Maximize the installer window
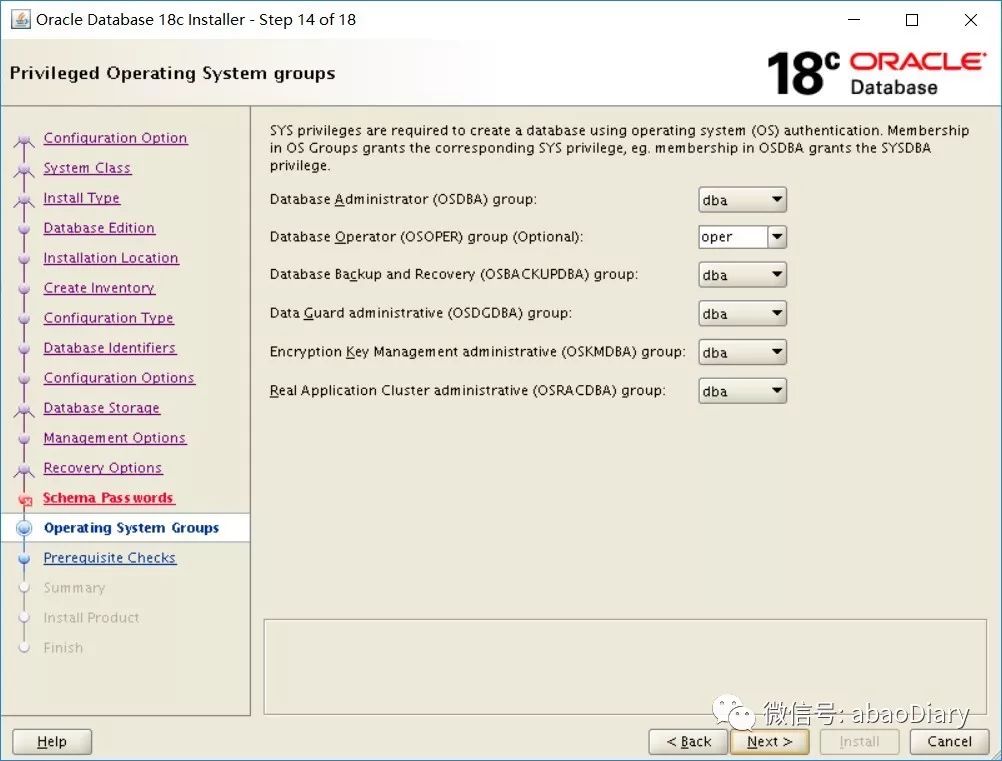This screenshot has height=761, width=1002. [912, 20]
